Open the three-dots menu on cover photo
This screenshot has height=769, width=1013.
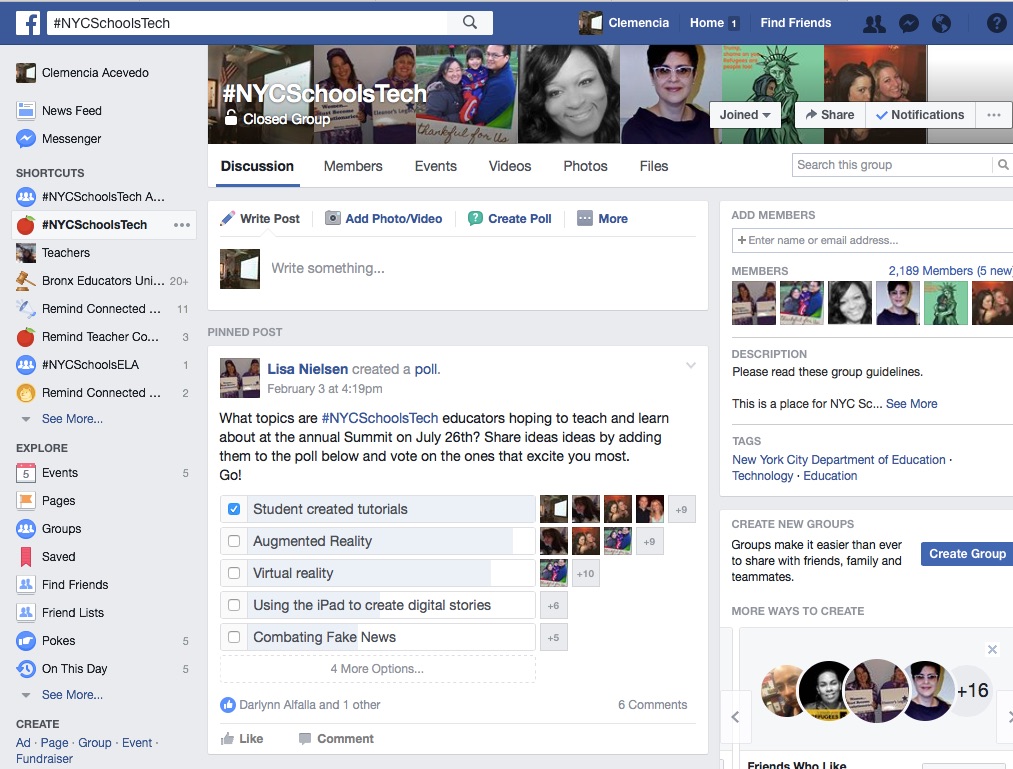[994, 115]
